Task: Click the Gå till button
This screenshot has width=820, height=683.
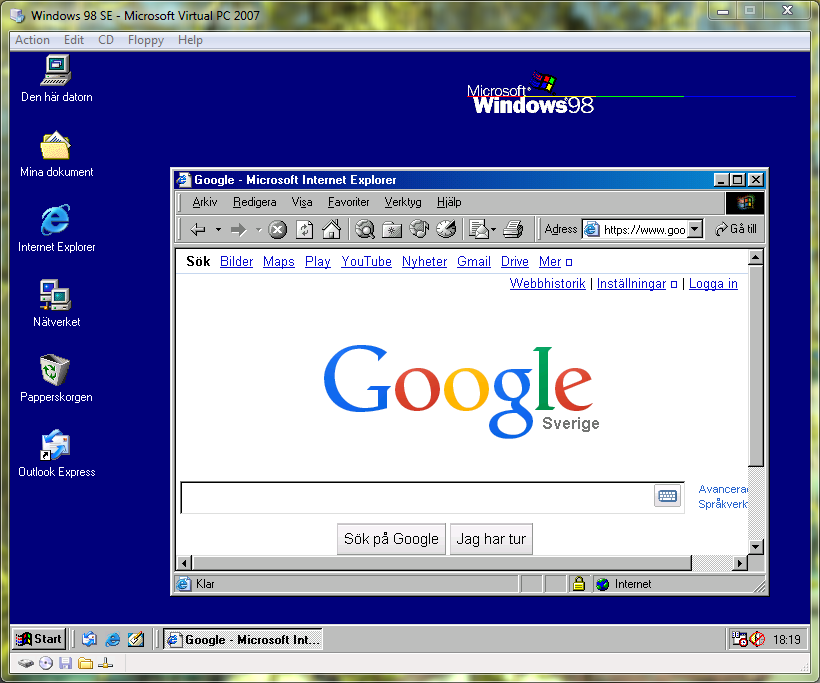Action: [x=736, y=229]
